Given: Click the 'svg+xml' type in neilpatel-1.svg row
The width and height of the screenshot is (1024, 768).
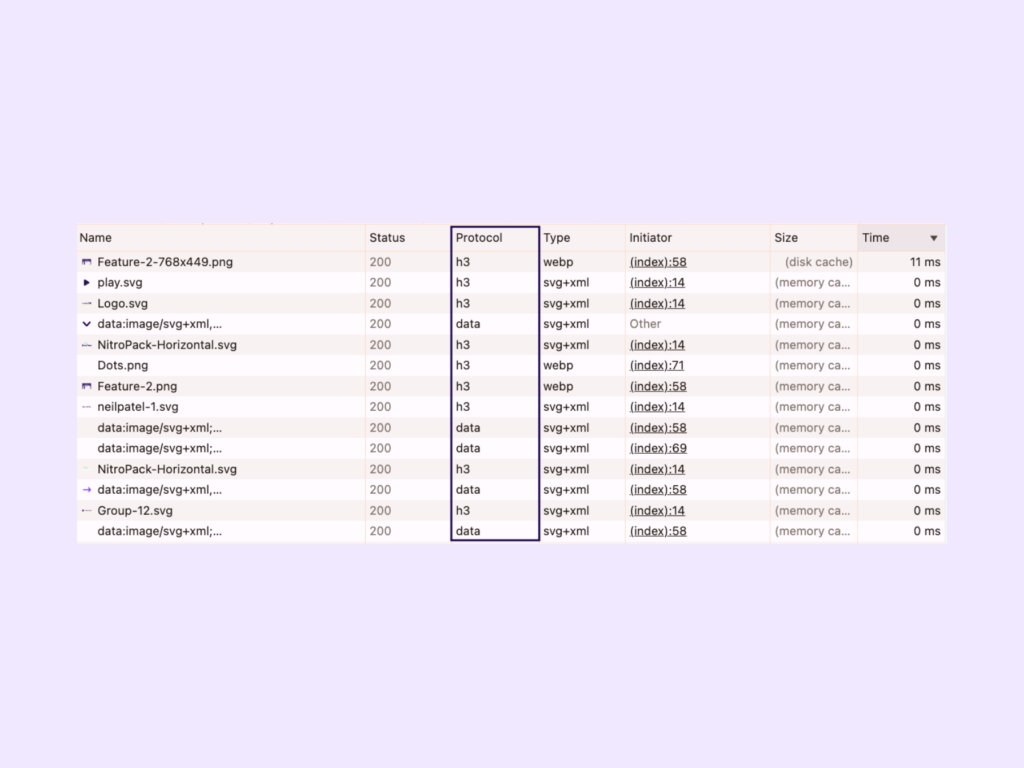Looking at the screenshot, I should tap(566, 407).
